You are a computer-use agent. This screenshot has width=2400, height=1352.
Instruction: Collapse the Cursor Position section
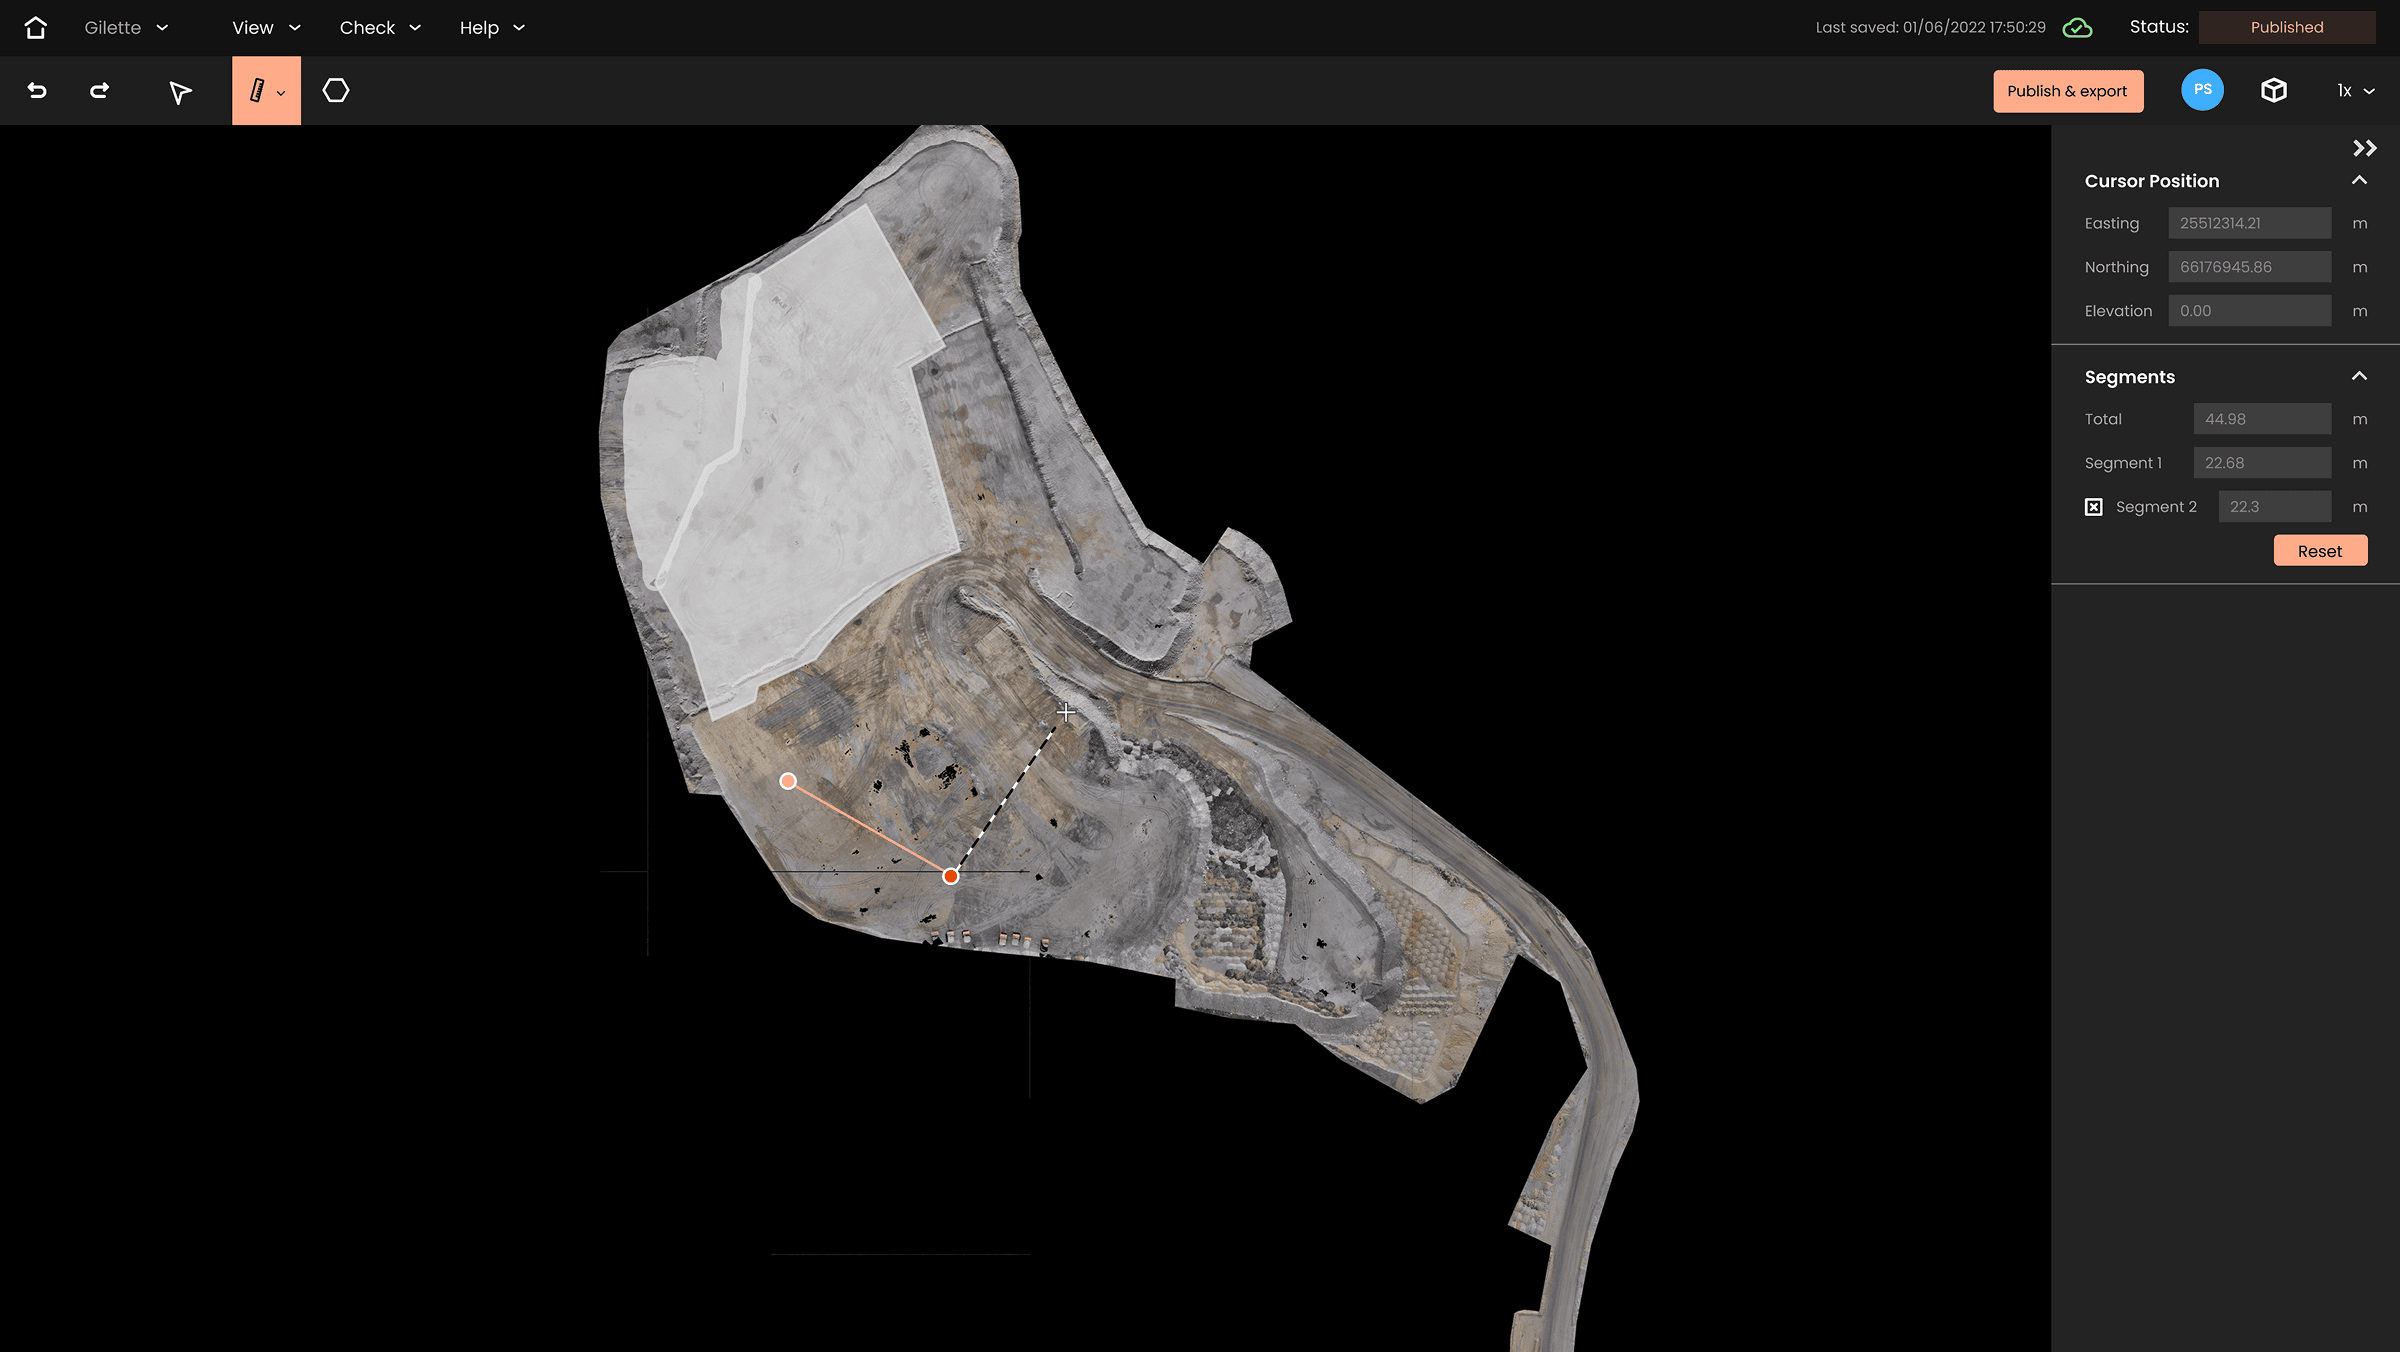point(2360,181)
